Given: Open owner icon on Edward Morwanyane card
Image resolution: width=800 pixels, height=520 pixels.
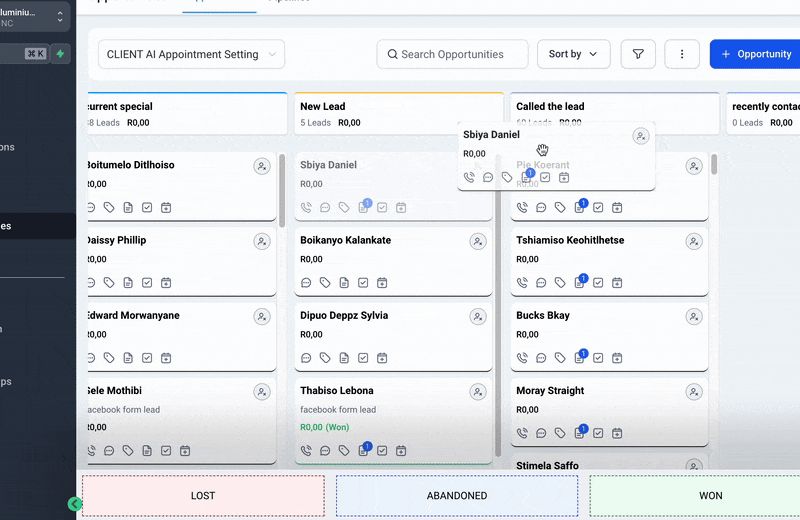Looking at the screenshot, I should pos(262,317).
